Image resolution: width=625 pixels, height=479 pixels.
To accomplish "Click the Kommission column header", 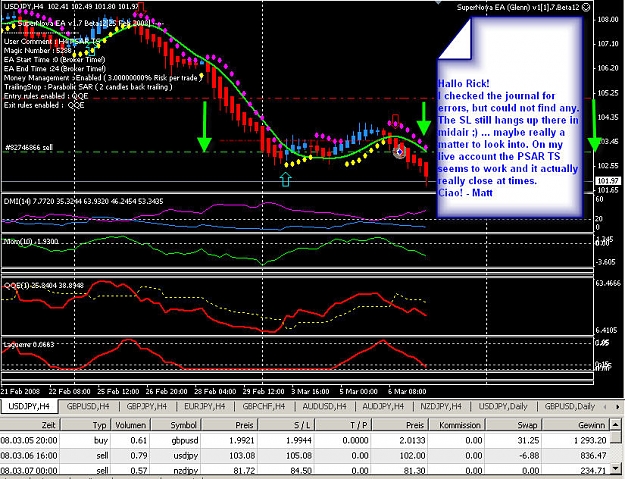I will point(457,425).
